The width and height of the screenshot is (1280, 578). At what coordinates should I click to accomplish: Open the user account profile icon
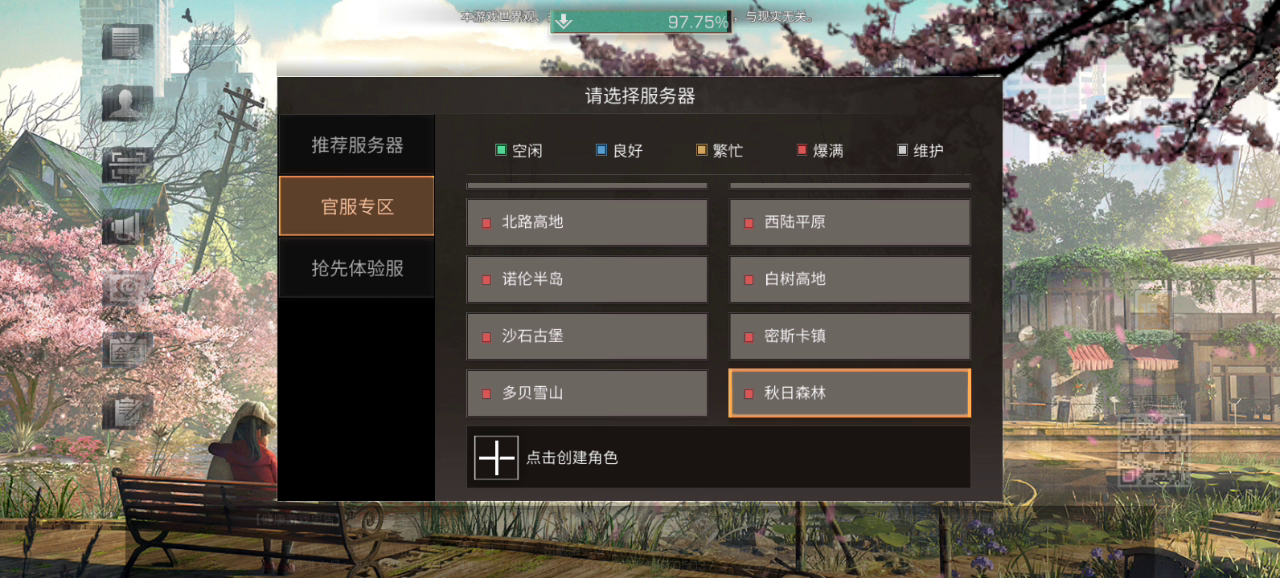pos(127,103)
